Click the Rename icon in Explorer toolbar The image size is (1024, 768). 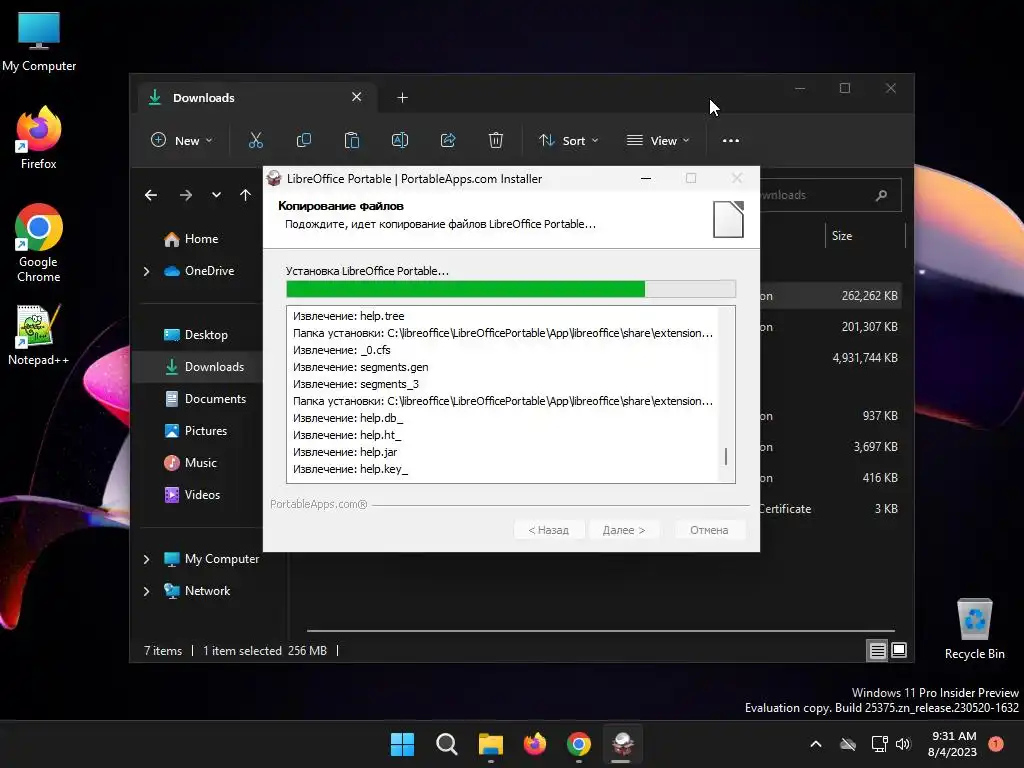click(400, 140)
